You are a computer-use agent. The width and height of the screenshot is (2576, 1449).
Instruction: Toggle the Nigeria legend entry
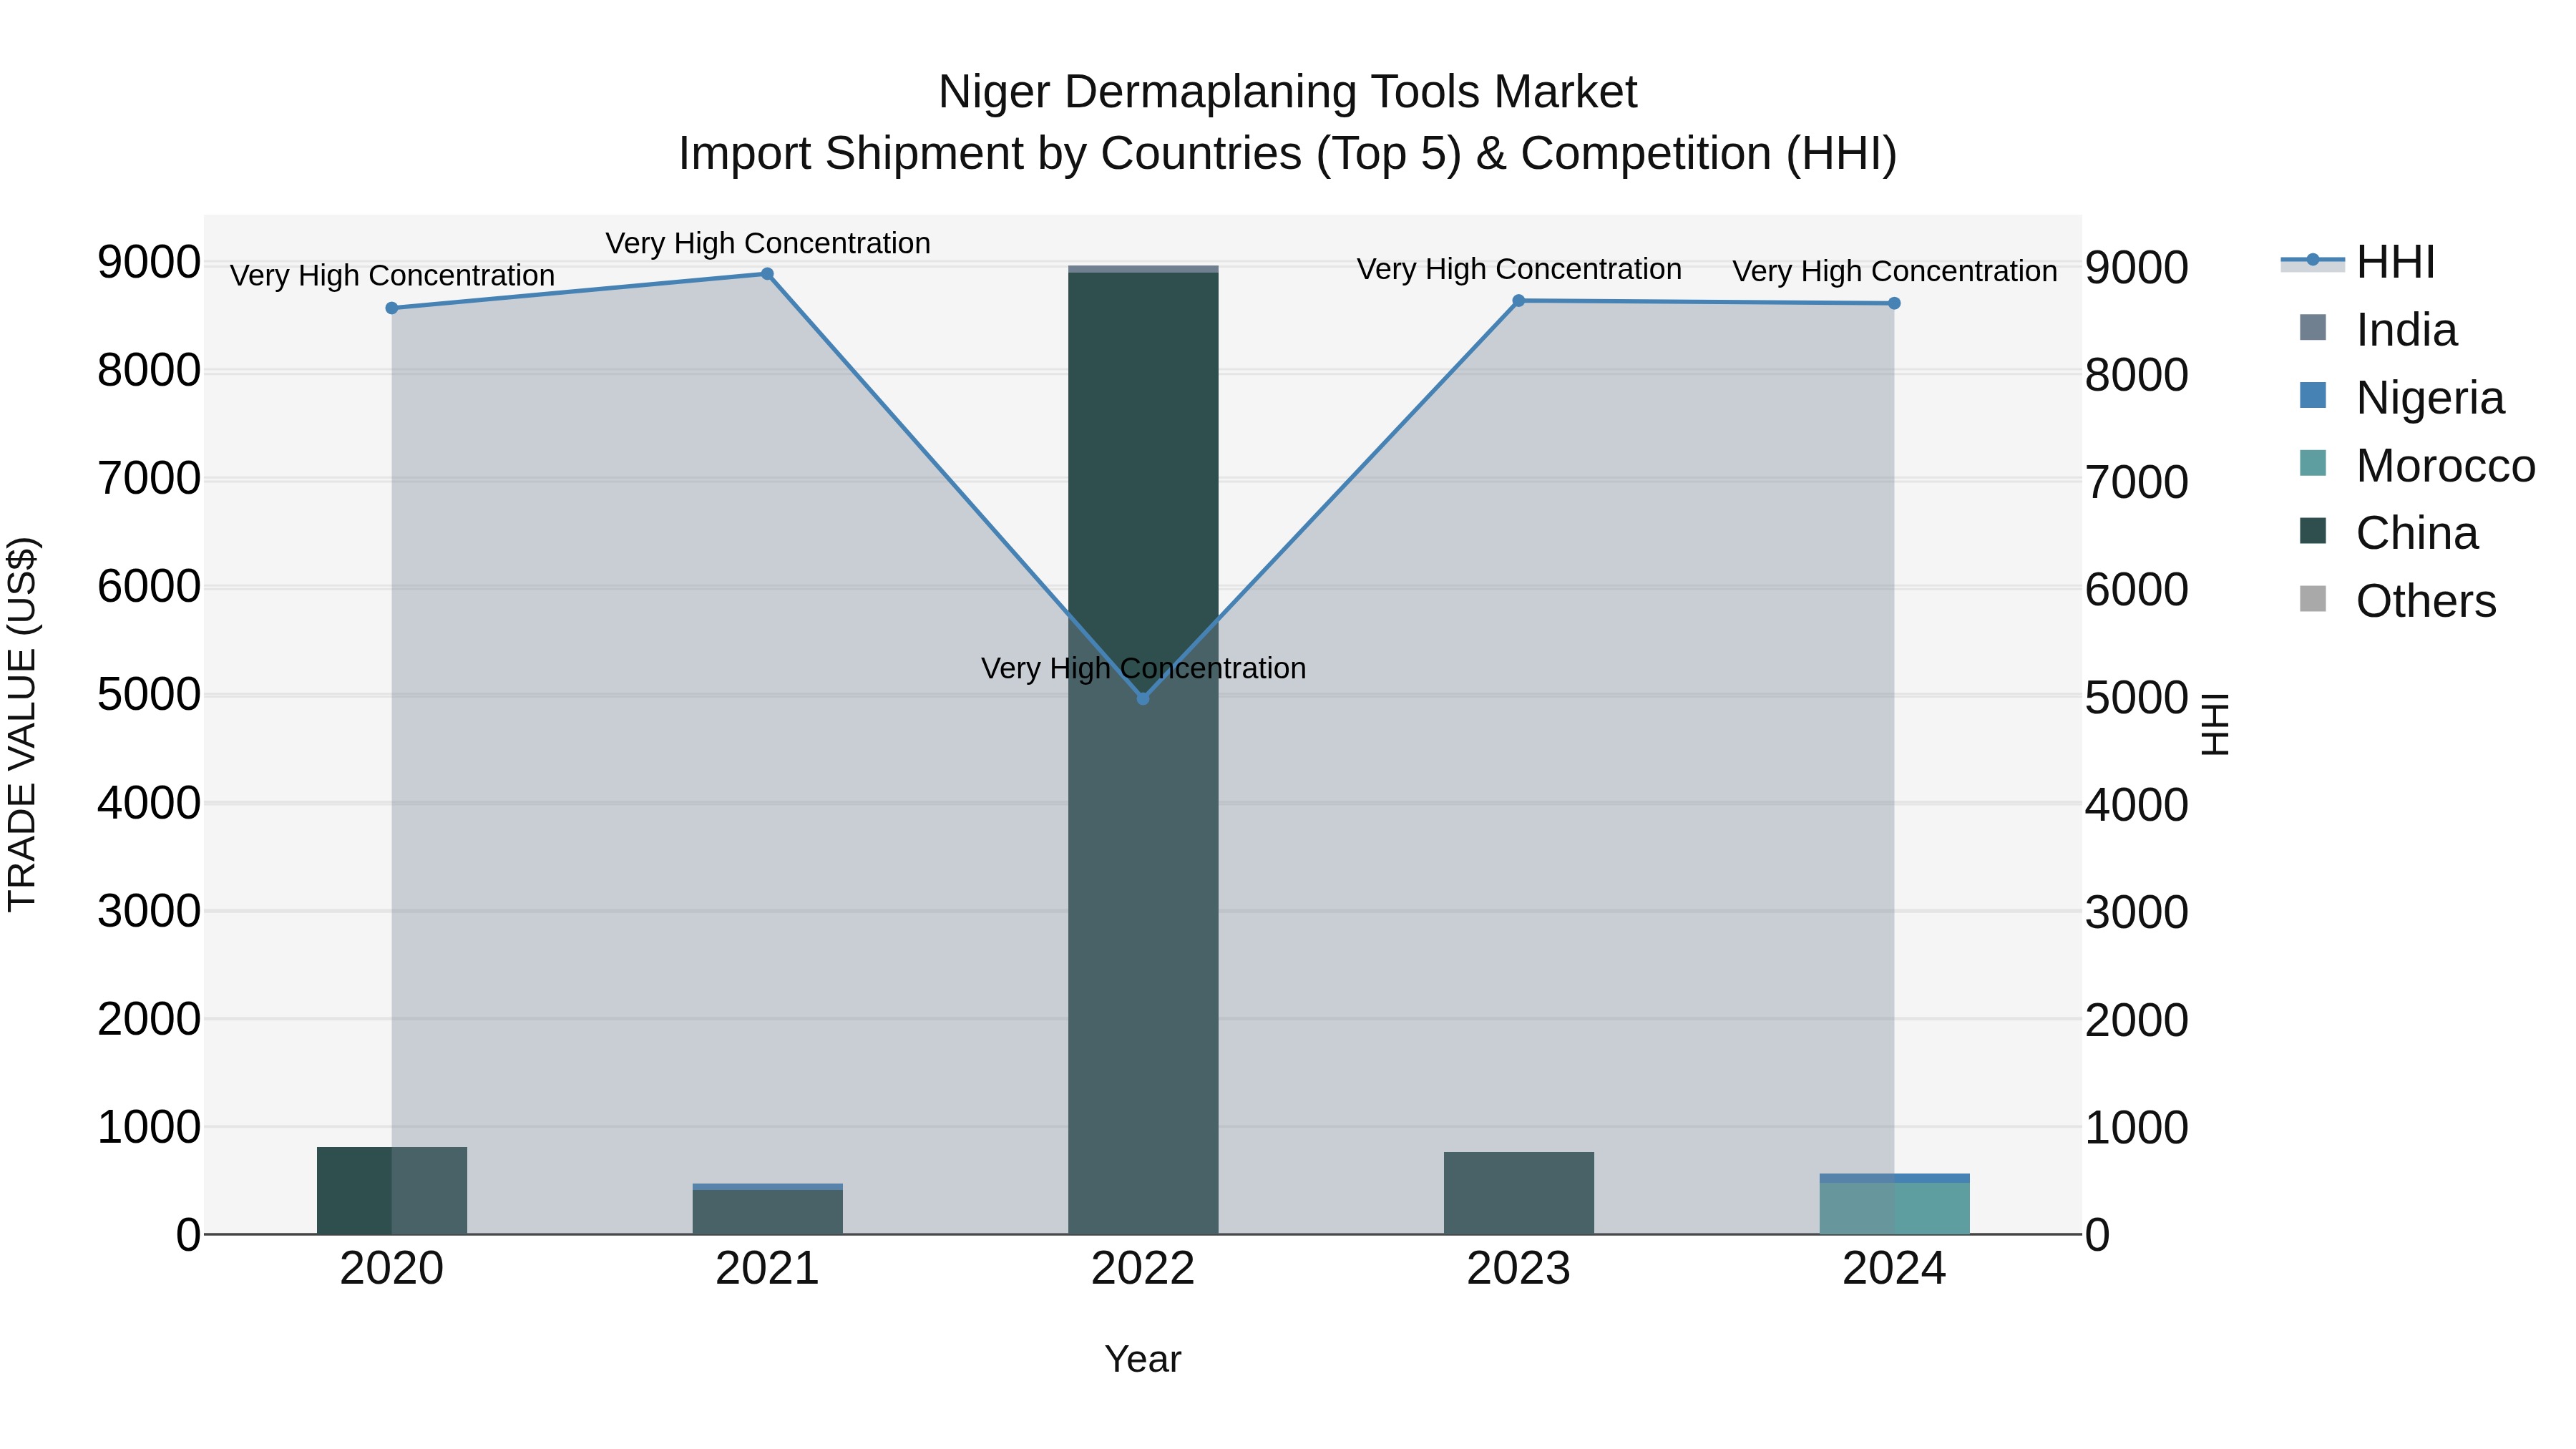(2402, 397)
